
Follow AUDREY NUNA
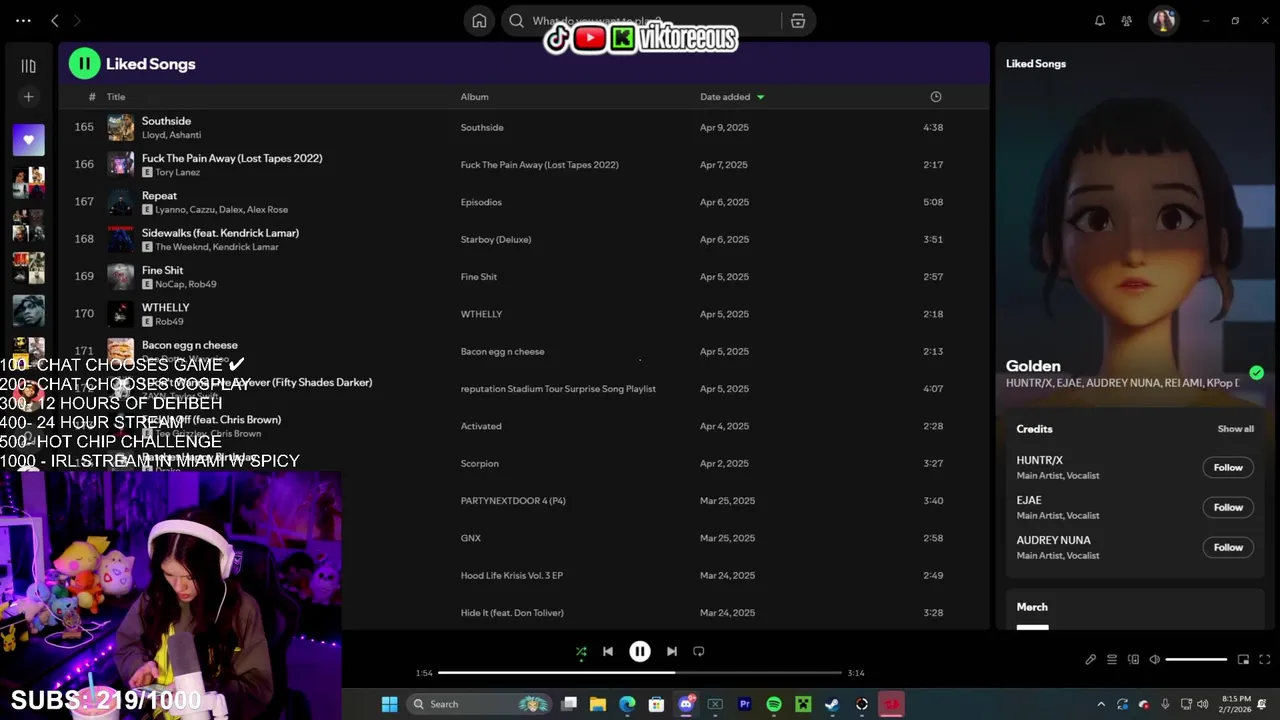coord(1228,548)
